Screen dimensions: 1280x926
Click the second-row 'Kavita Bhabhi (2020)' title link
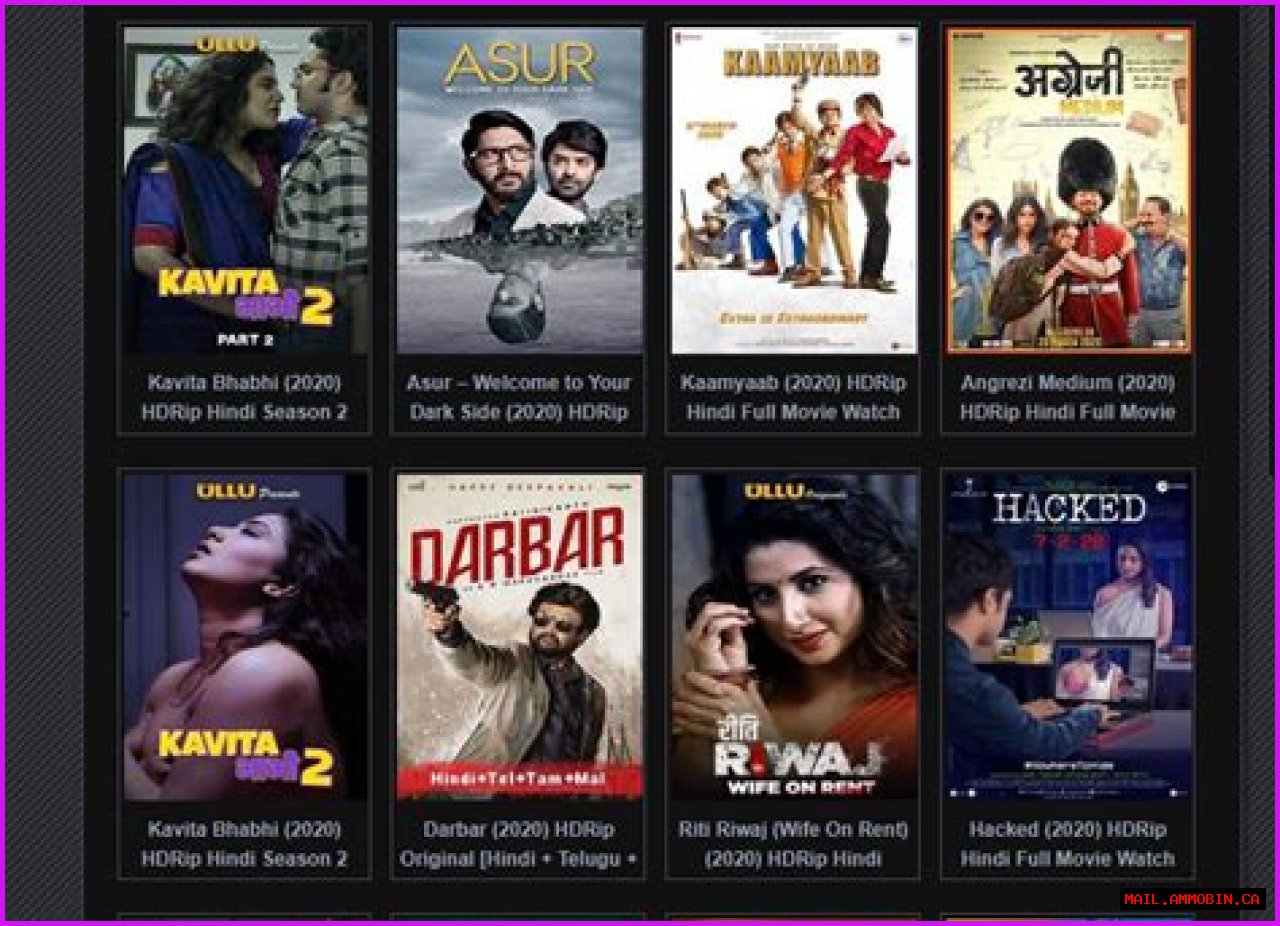click(x=245, y=844)
